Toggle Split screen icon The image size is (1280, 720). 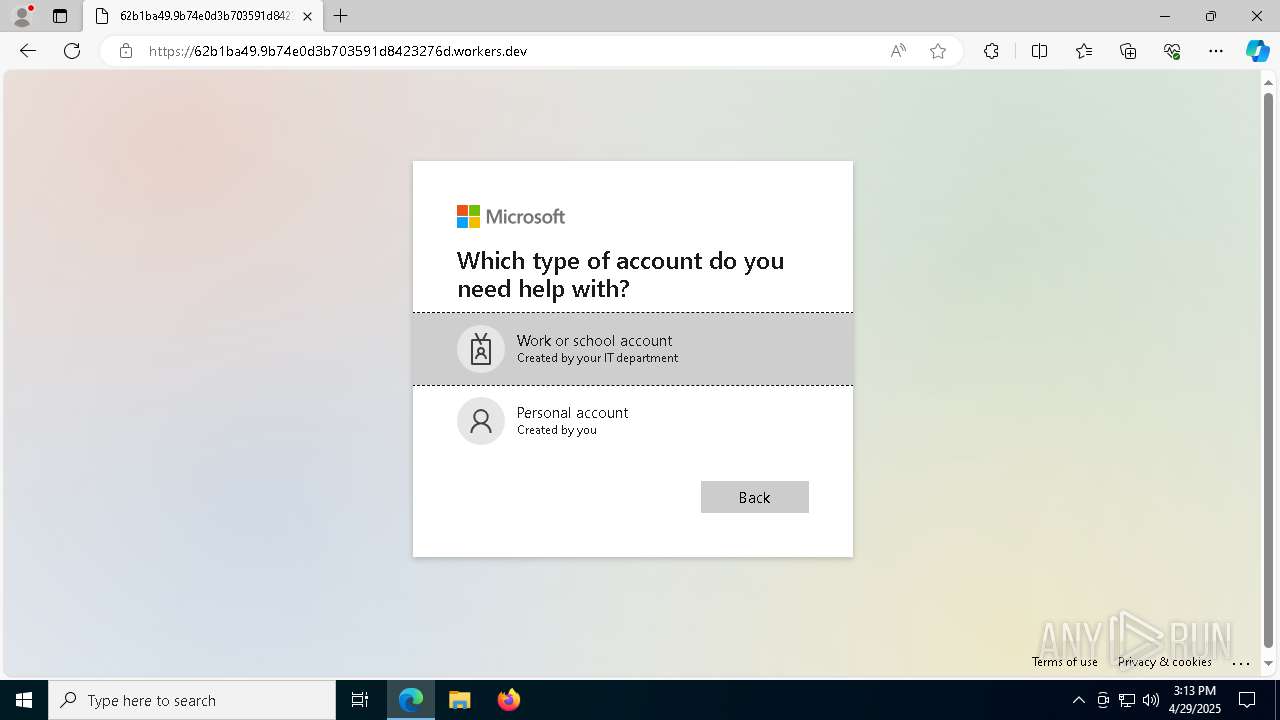point(1039,51)
